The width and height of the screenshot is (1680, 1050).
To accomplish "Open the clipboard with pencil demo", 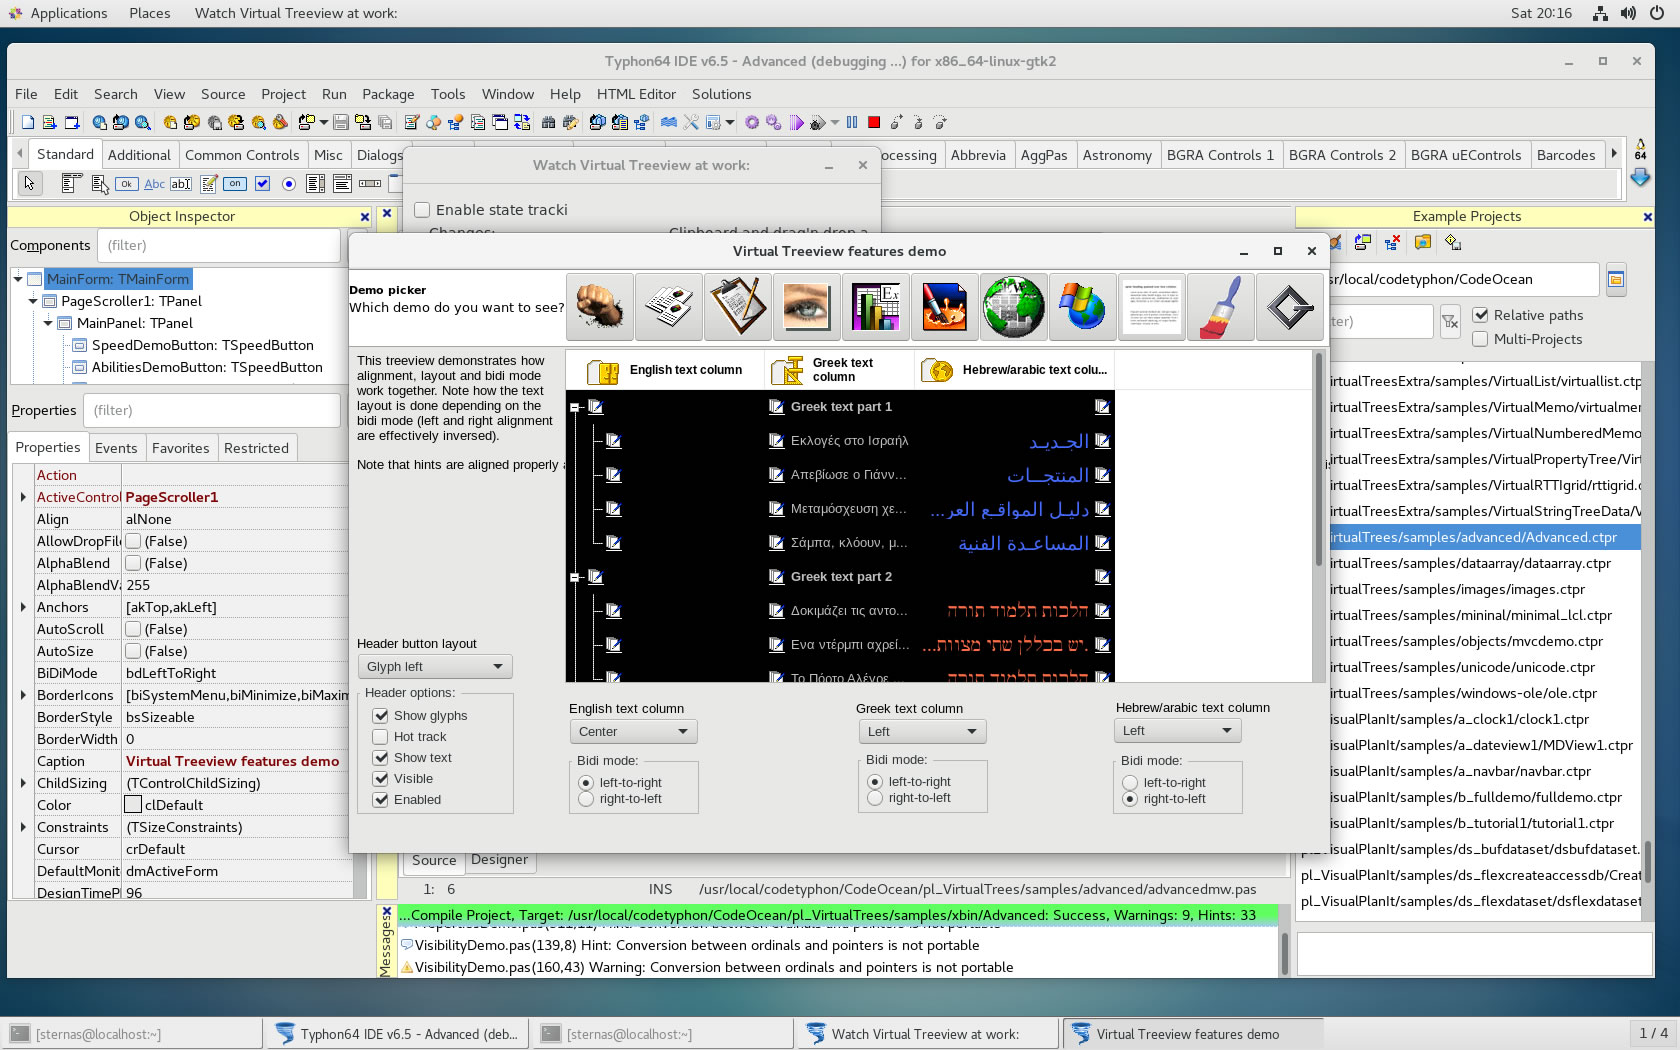I will click(738, 307).
